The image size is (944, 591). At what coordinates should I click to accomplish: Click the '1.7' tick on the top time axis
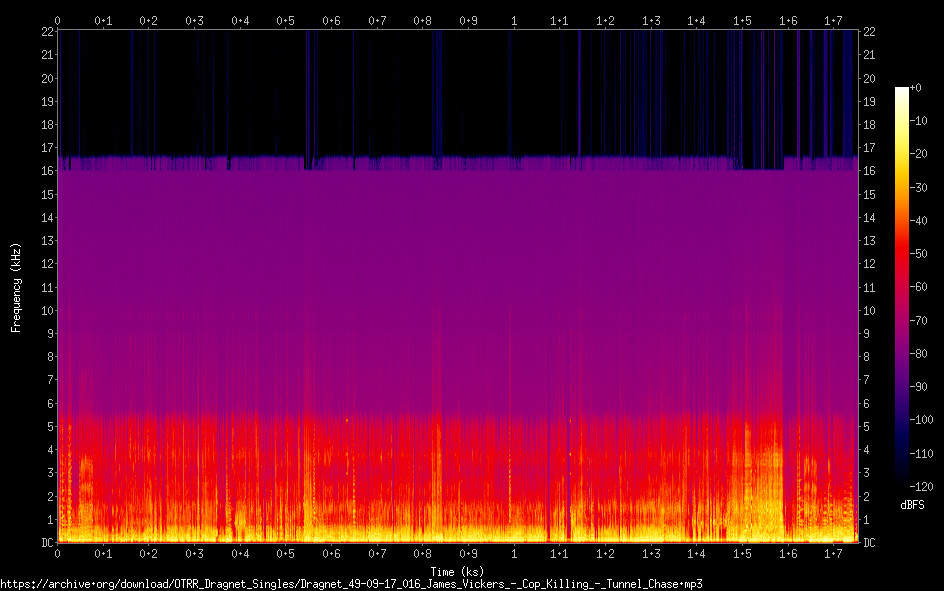833,20
